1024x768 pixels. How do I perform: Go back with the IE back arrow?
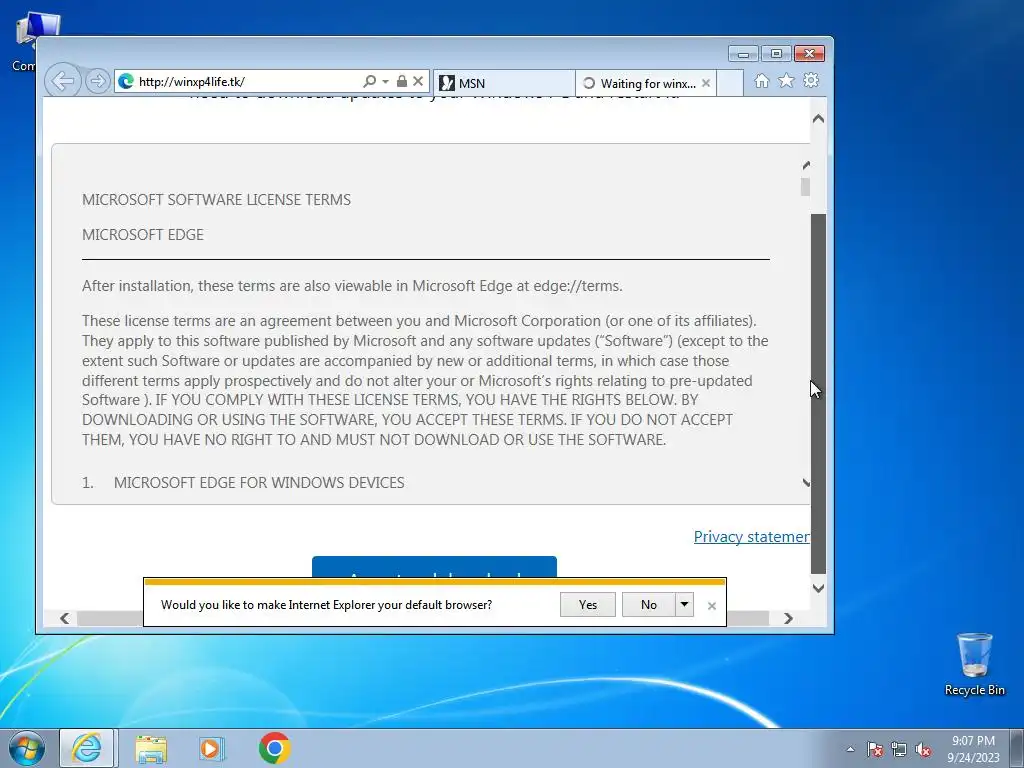pyautogui.click(x=63, y=82)
